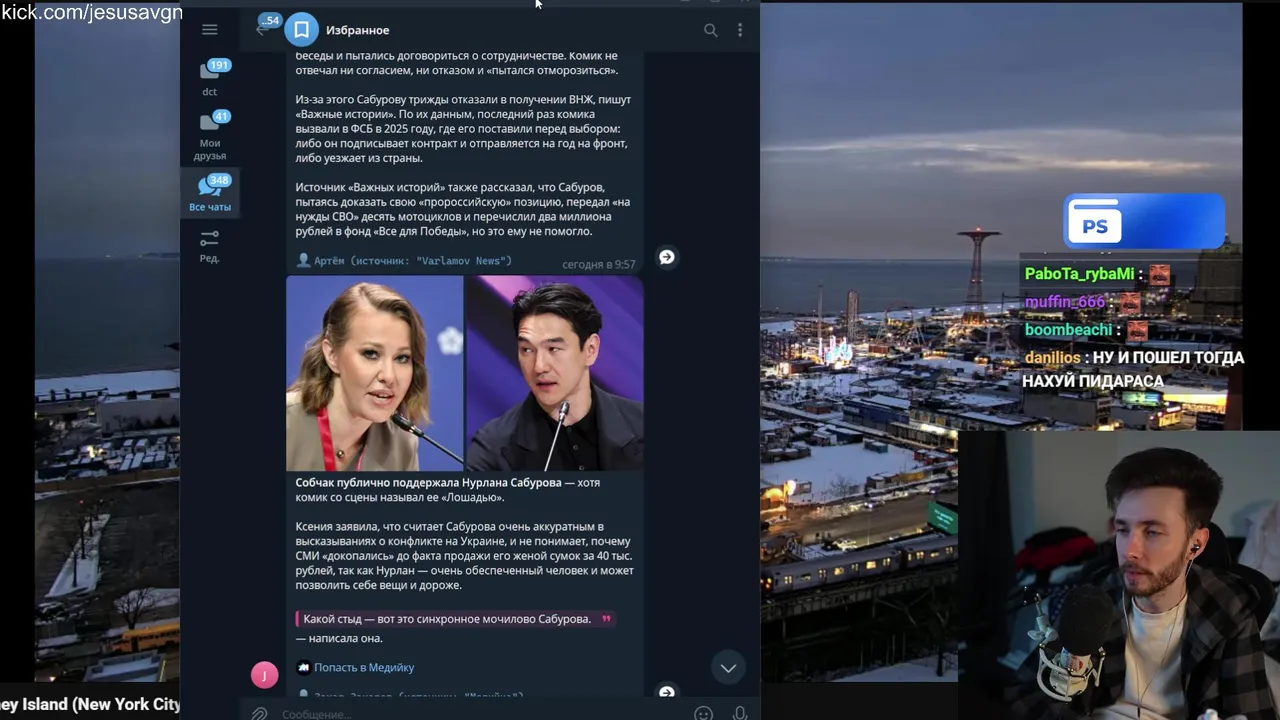This screenshot has height=720, width=1280.
Task: Click the Артём Varlamov News source signature
Action: tap(404, 261)
